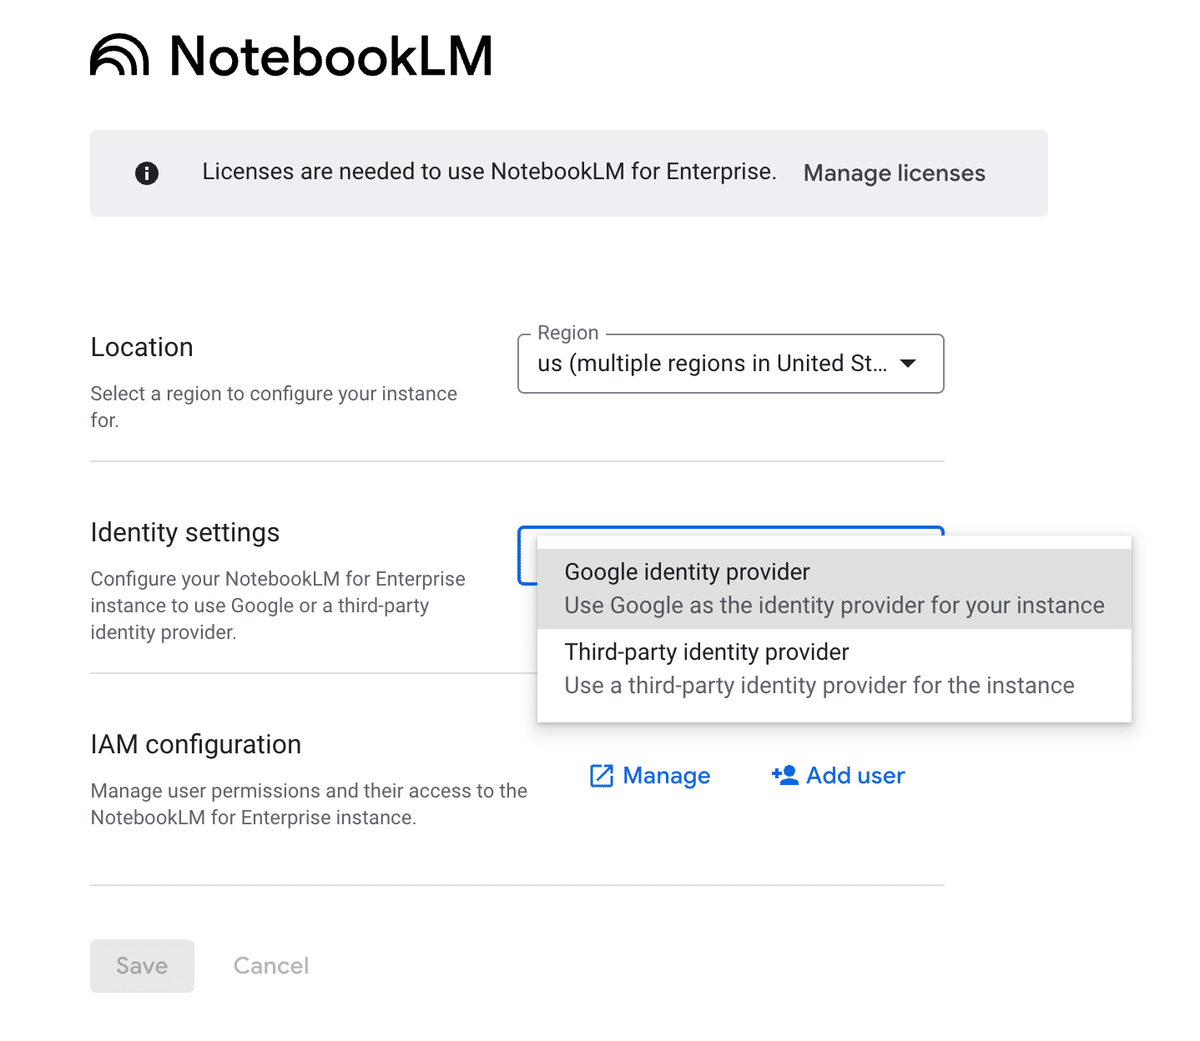Click the circular info badge on the notice
This screenshot has height=1041, width=1200.
tap(146, 172)
